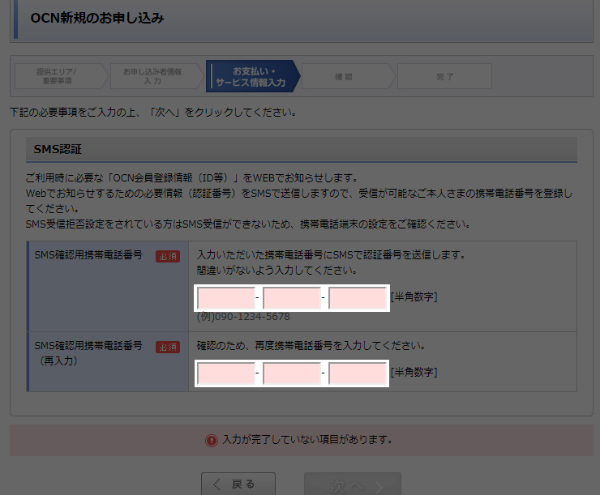
Task: Click first box of SMS phone number field
Action: coord(226,298)
